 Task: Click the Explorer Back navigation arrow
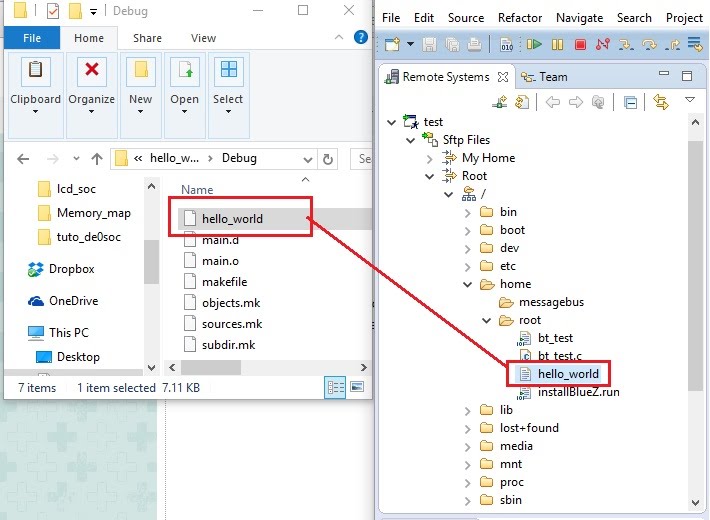pyautogui.click(x=23, y=159)
